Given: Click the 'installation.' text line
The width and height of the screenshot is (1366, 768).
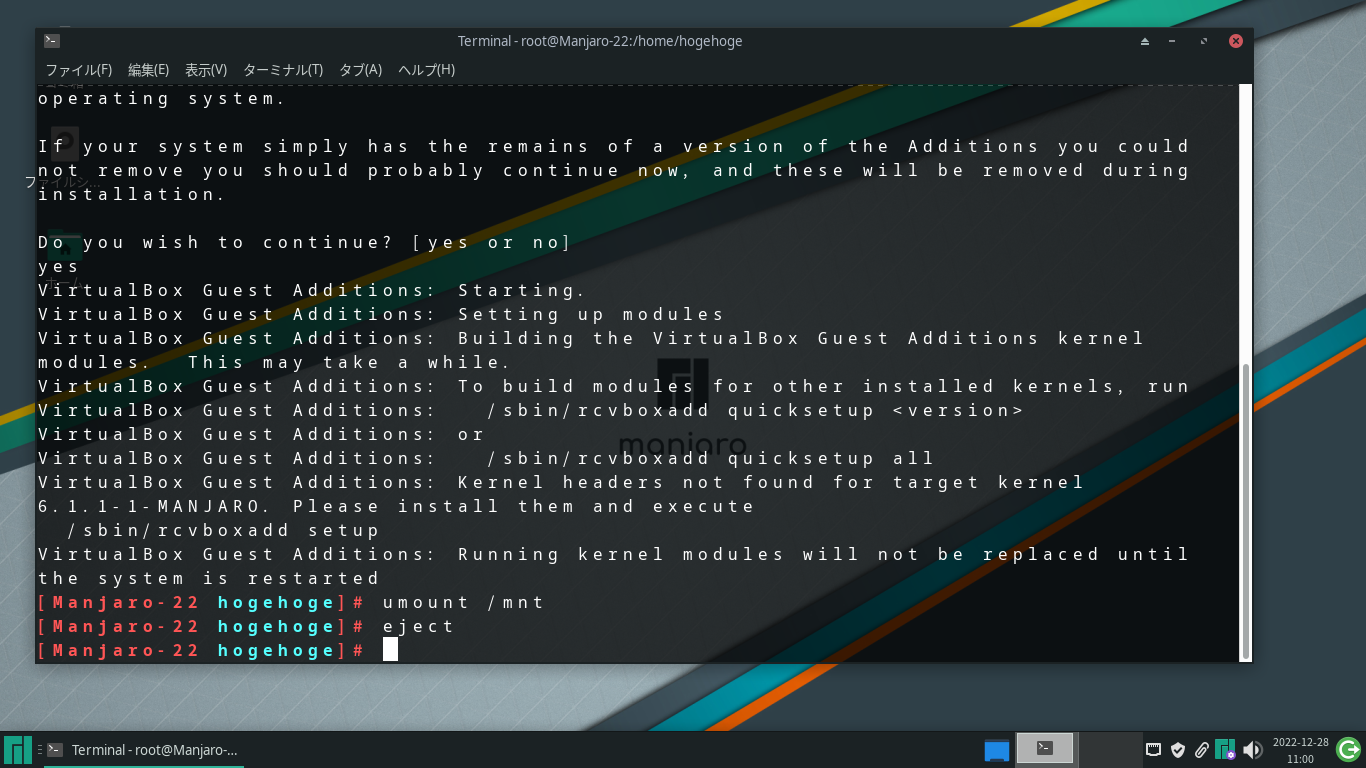Looking at the screenshot, I should click(x=133, y=194).
